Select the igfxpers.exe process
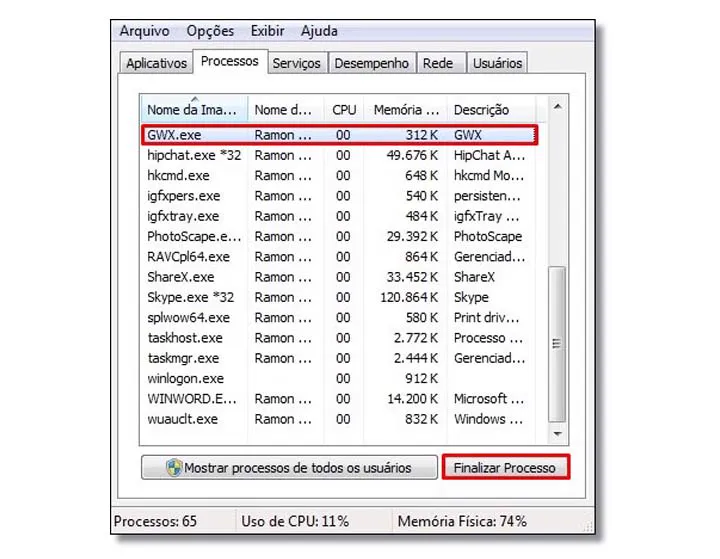This screenshot has height=559, width=720. click(x=339, y=196)
